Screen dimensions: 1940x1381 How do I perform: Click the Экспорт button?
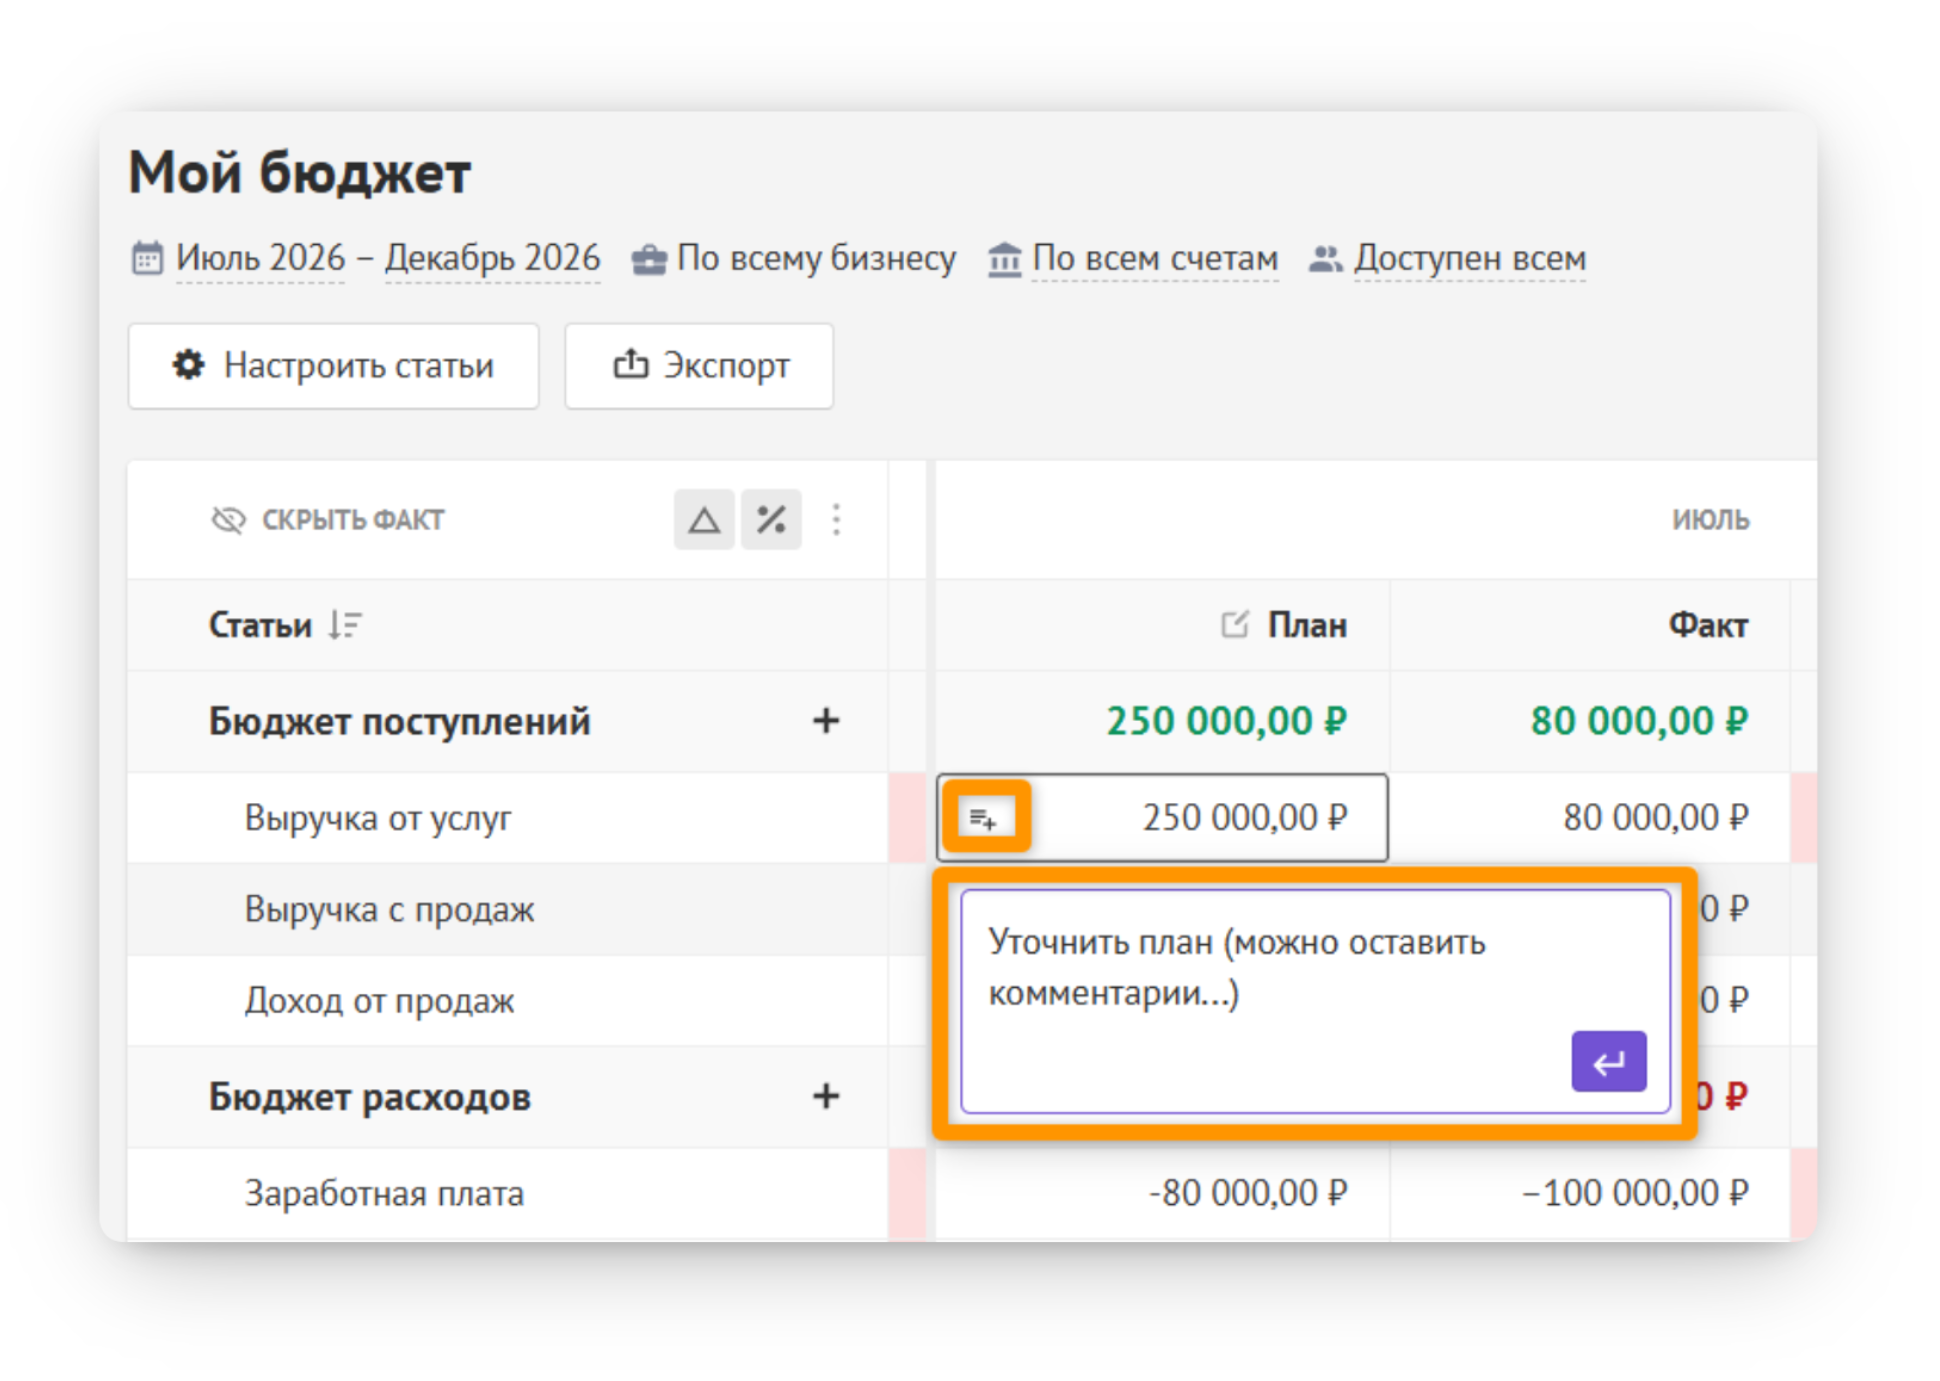[699, 366]
